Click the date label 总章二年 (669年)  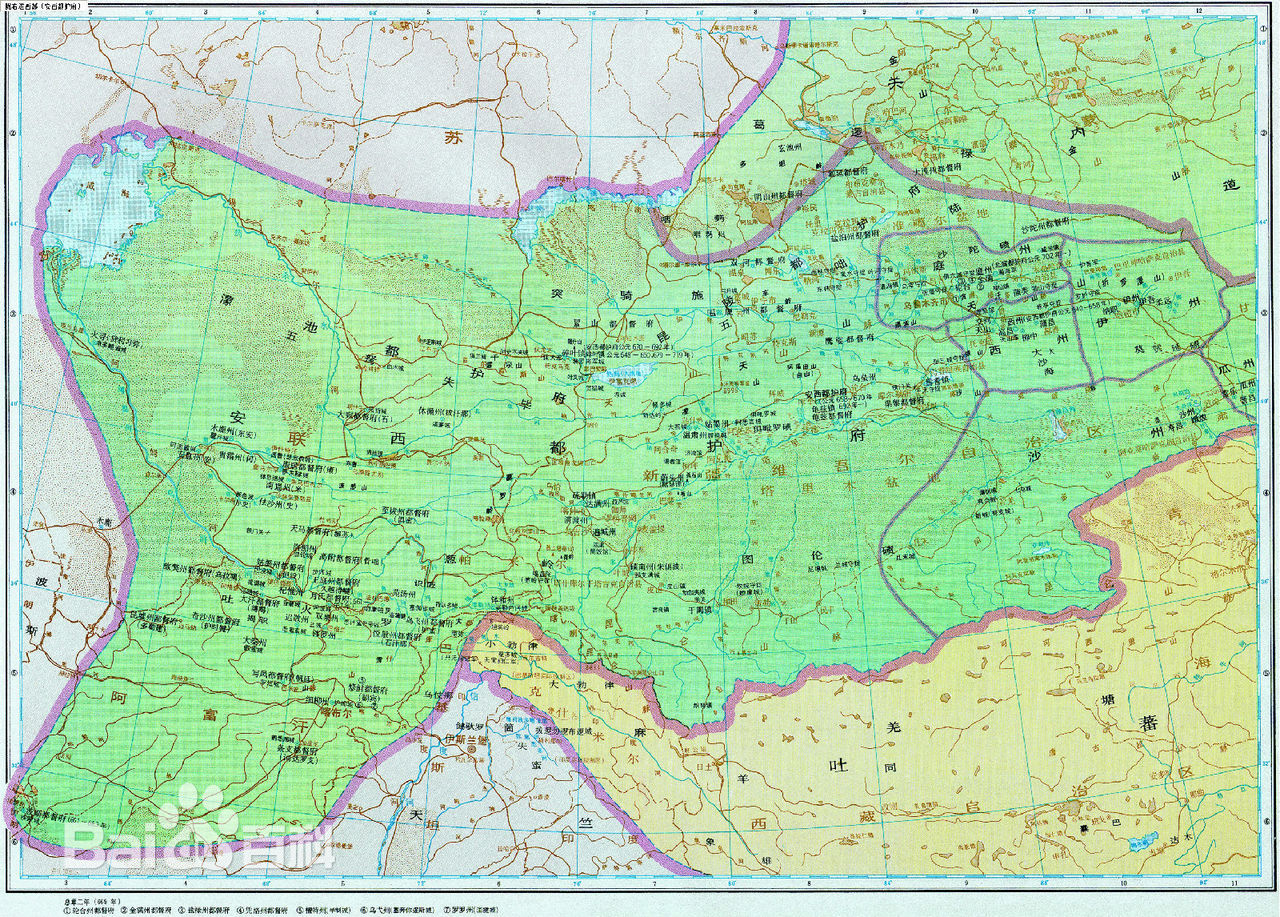85,899
